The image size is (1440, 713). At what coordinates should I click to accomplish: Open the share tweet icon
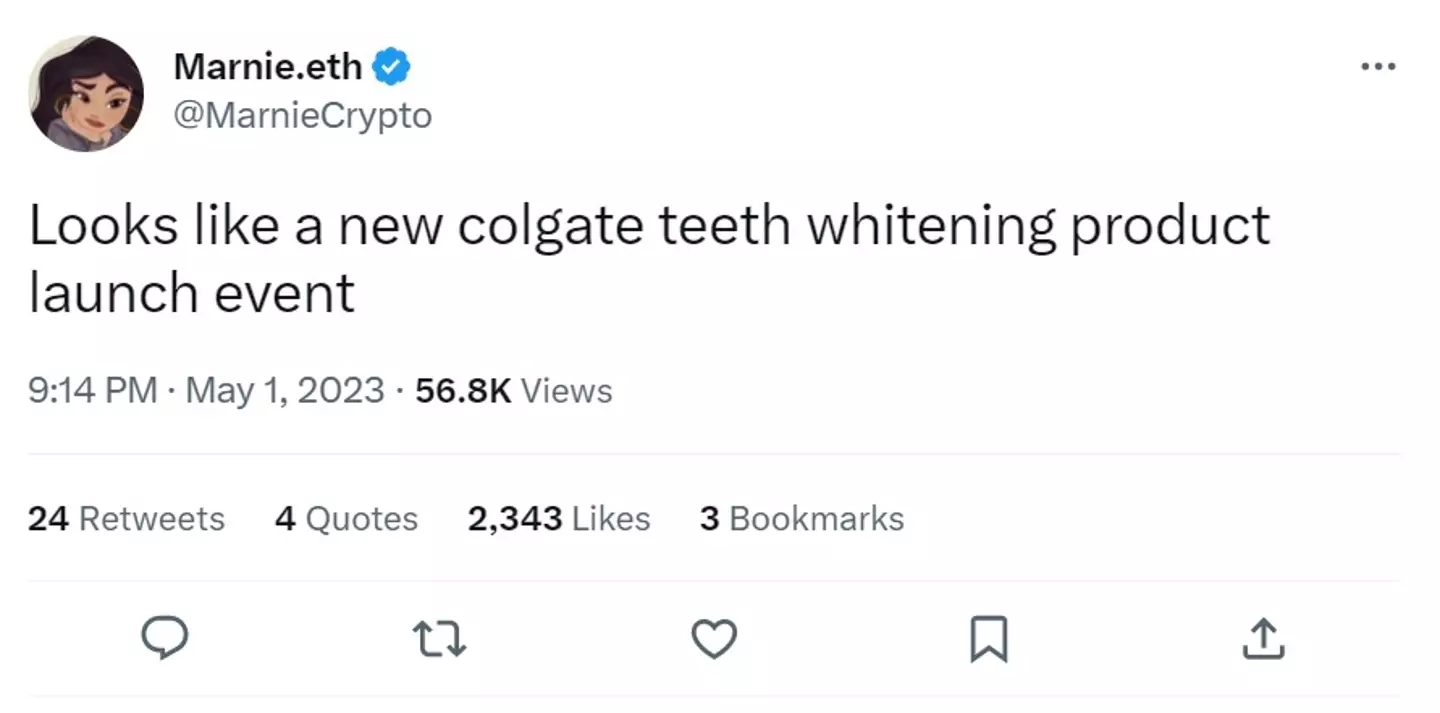click(1263, 639)
